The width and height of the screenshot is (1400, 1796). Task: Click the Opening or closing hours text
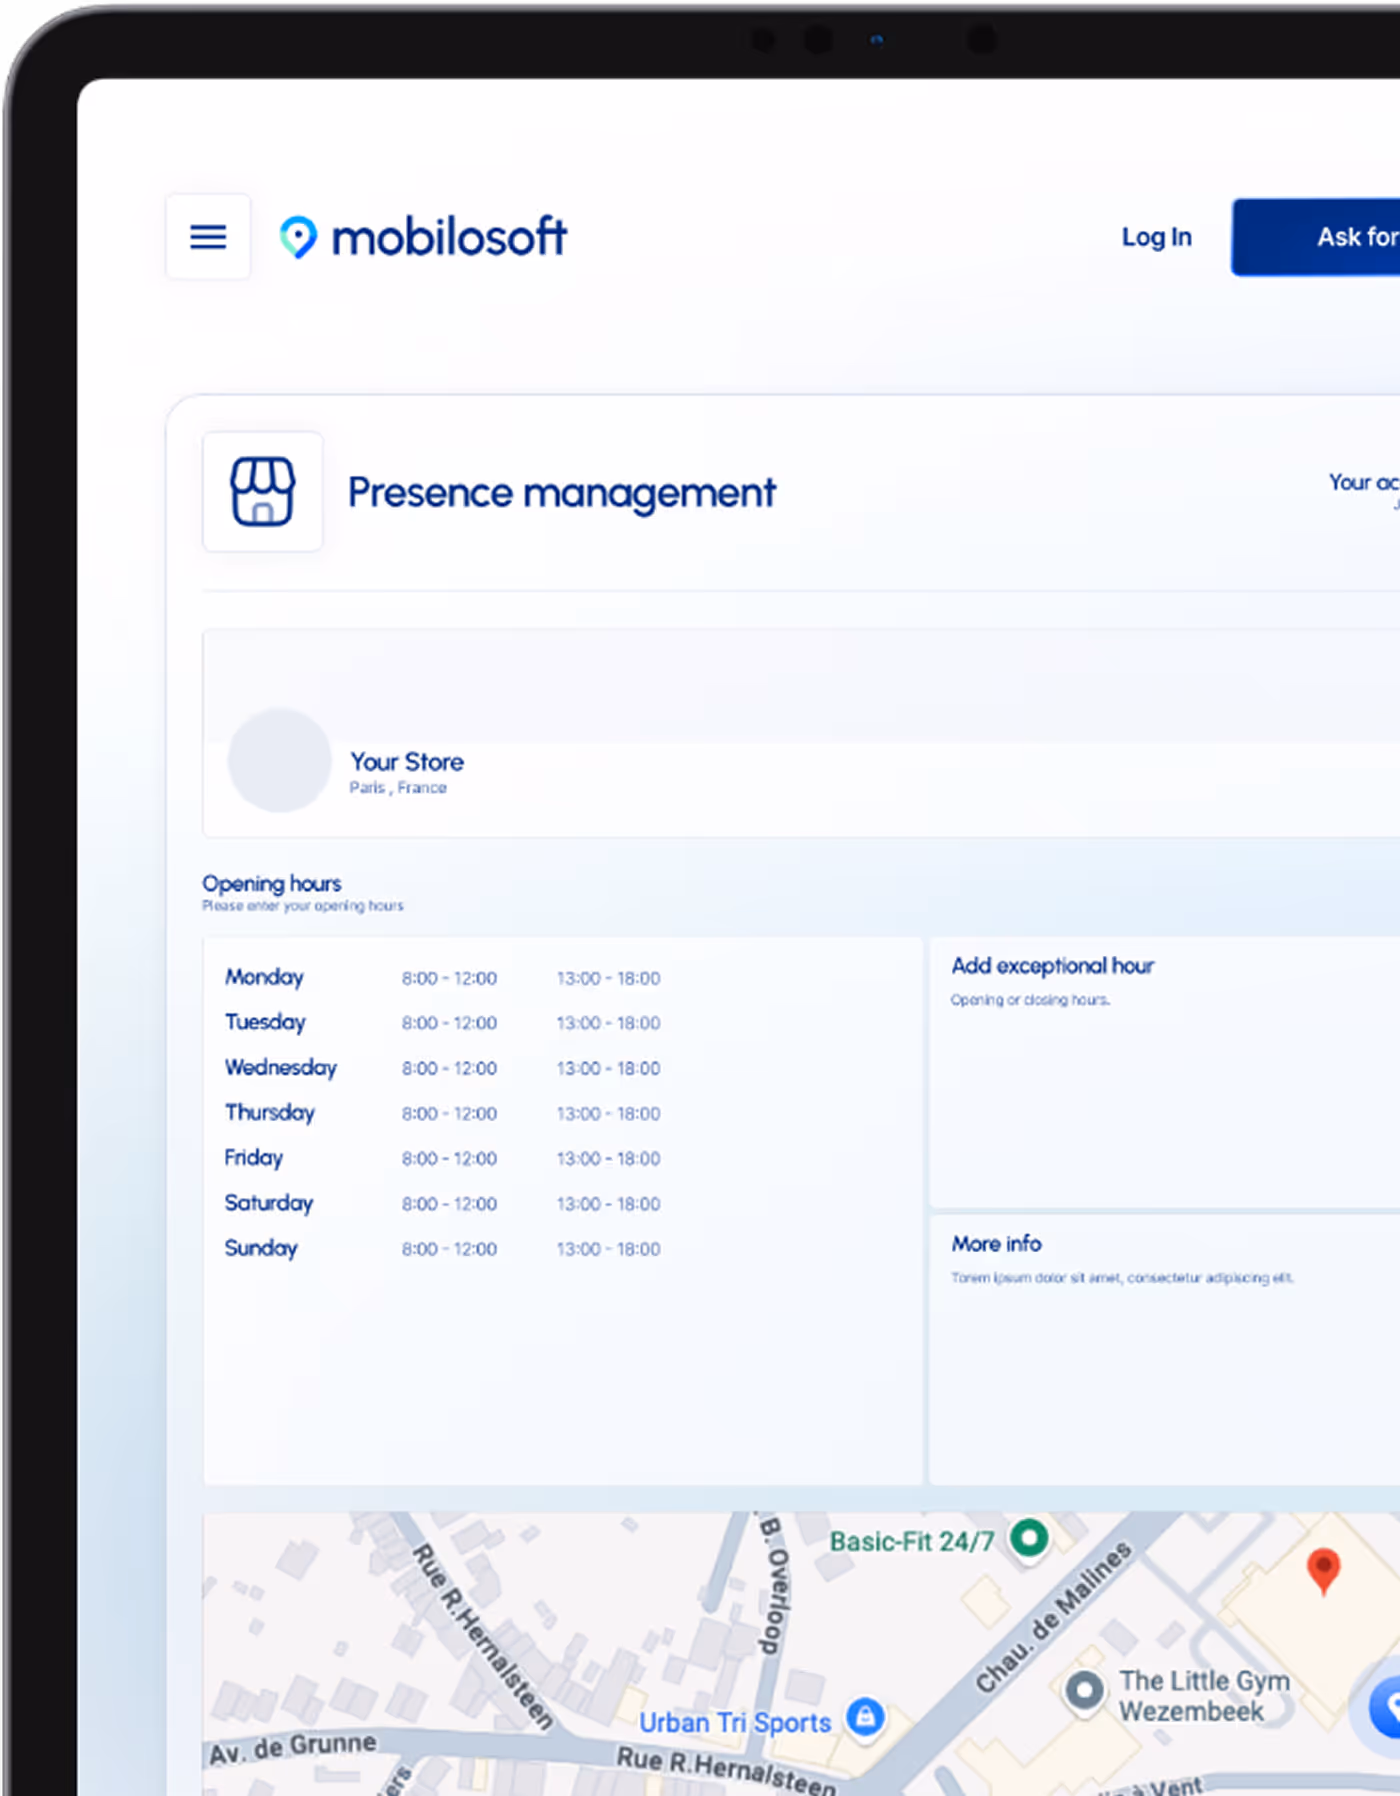[x=1030, y=1000]
